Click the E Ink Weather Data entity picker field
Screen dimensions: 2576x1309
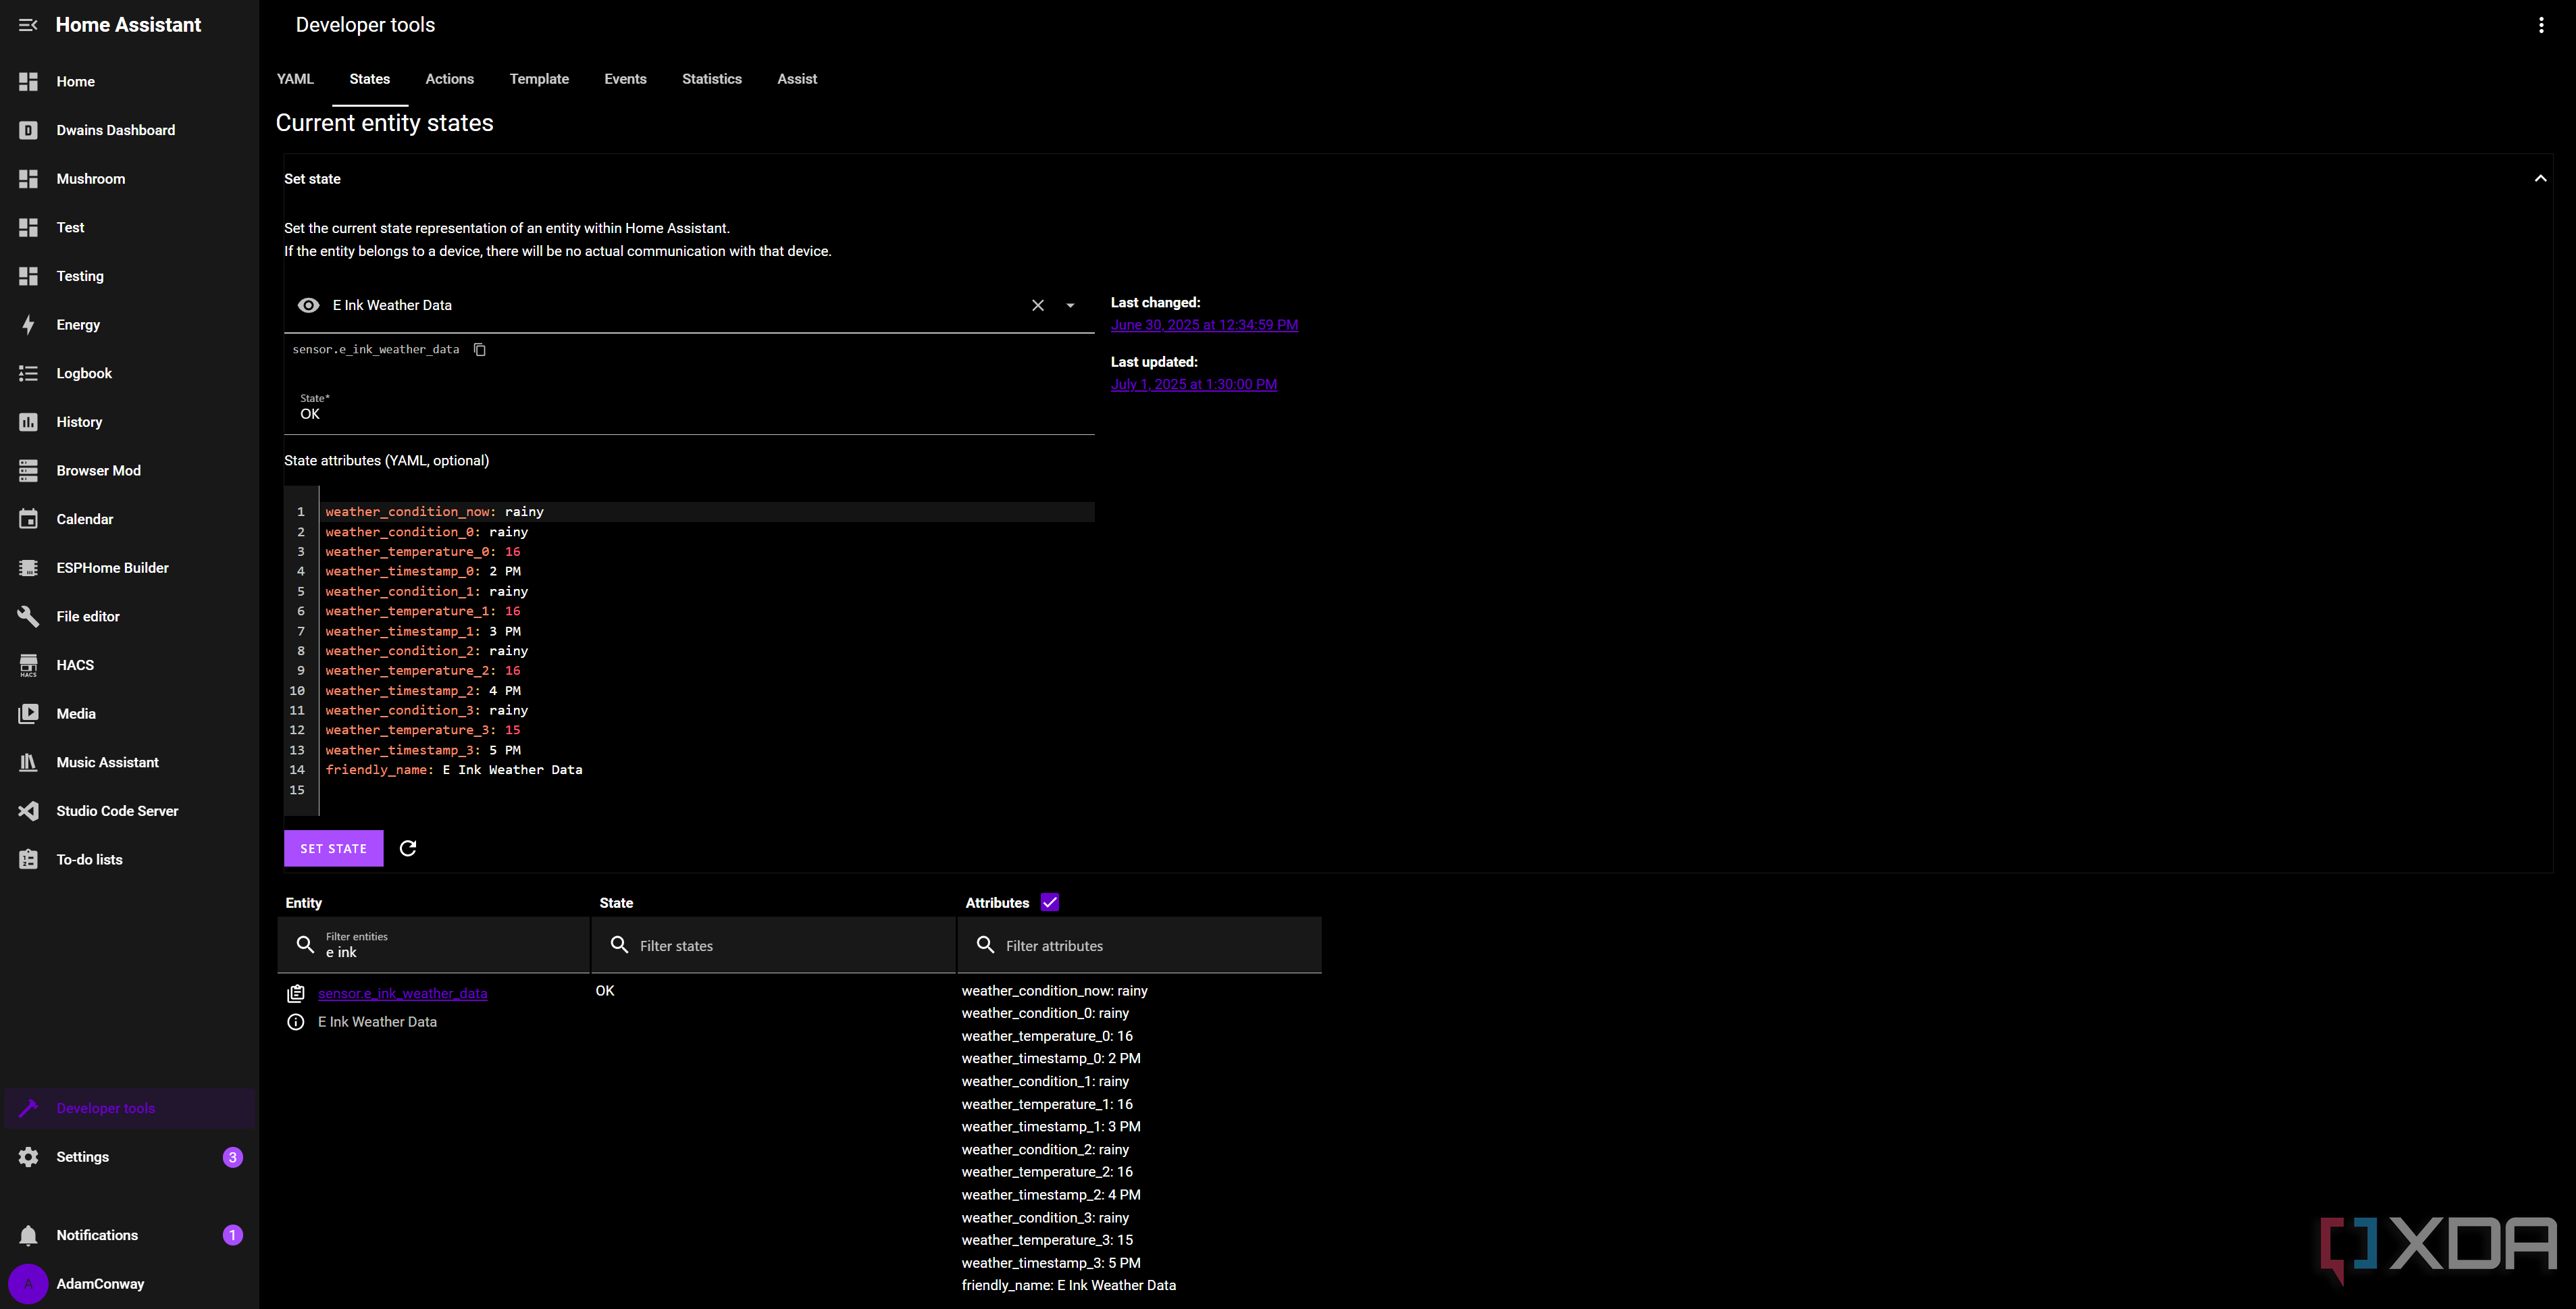click(x=689, y=305)
